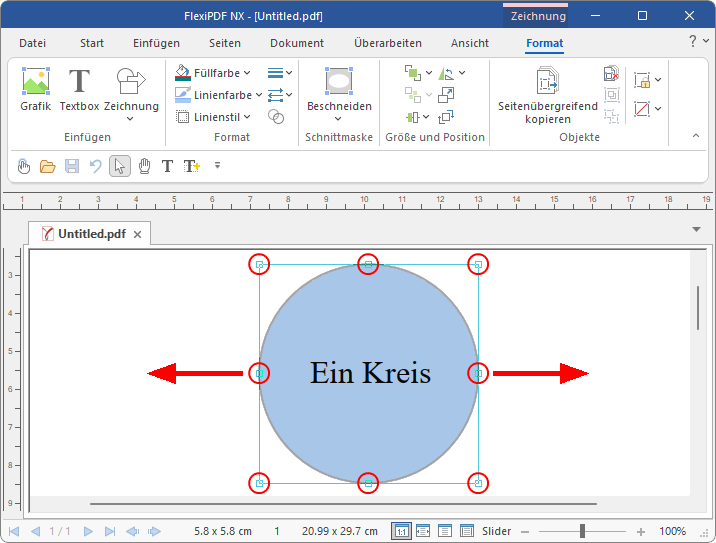Image resolution: width=716 pixels, height=543 pixels.
Task: Open the Einfügen ribbon tab
Action: 156,43
